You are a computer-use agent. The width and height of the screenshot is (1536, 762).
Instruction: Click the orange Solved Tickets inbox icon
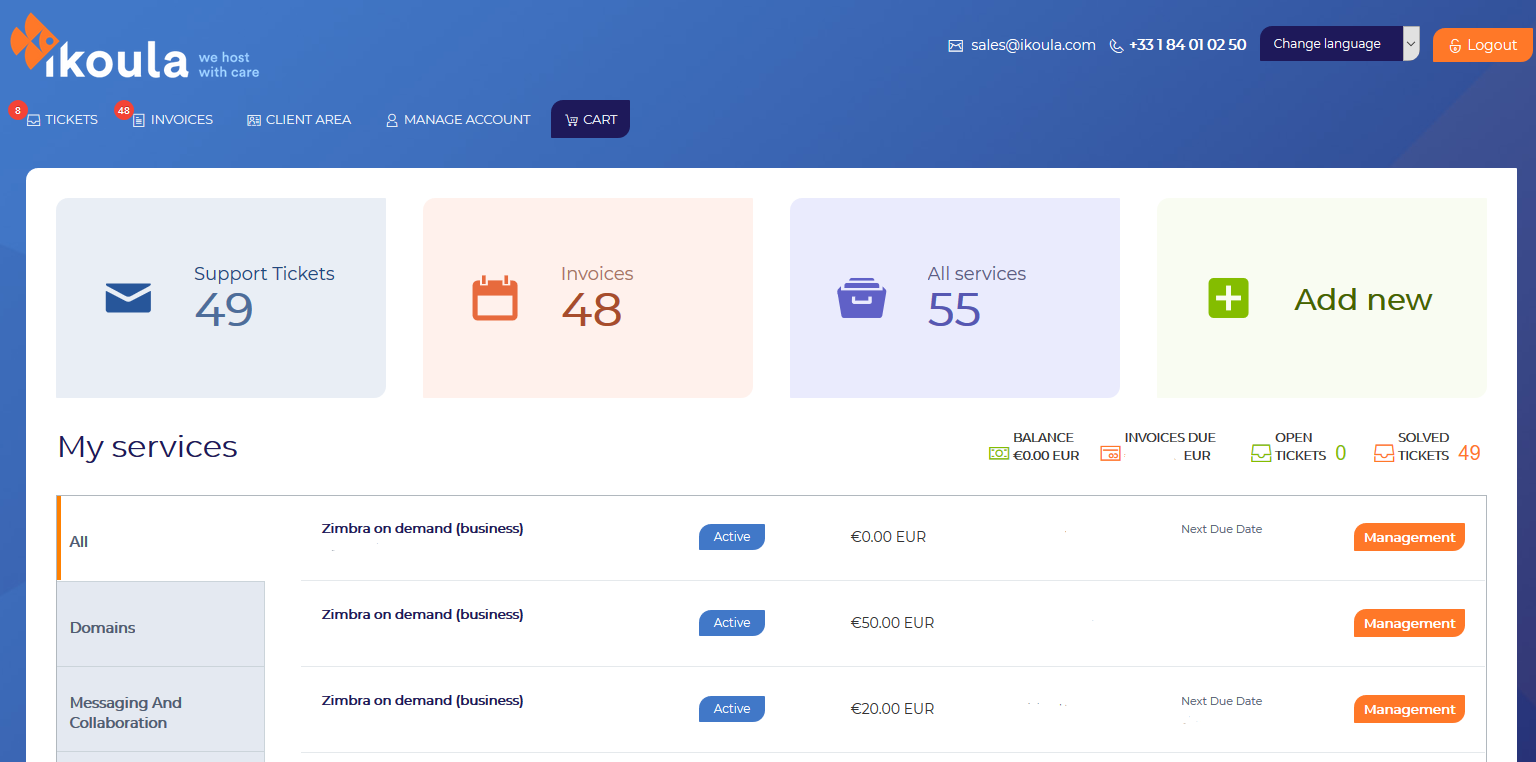[1384, 453]
